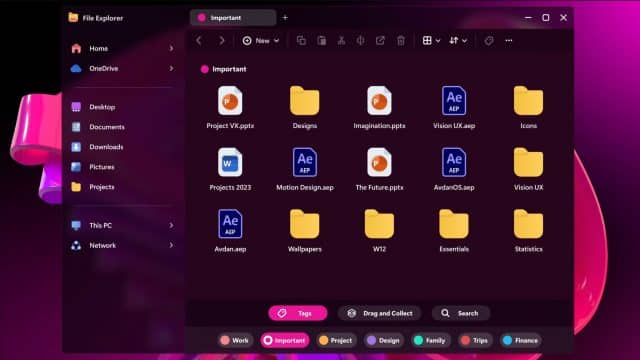The image size is (640, 360).
Task: Open the Motion Design.aep file
Action: [305, 169]
